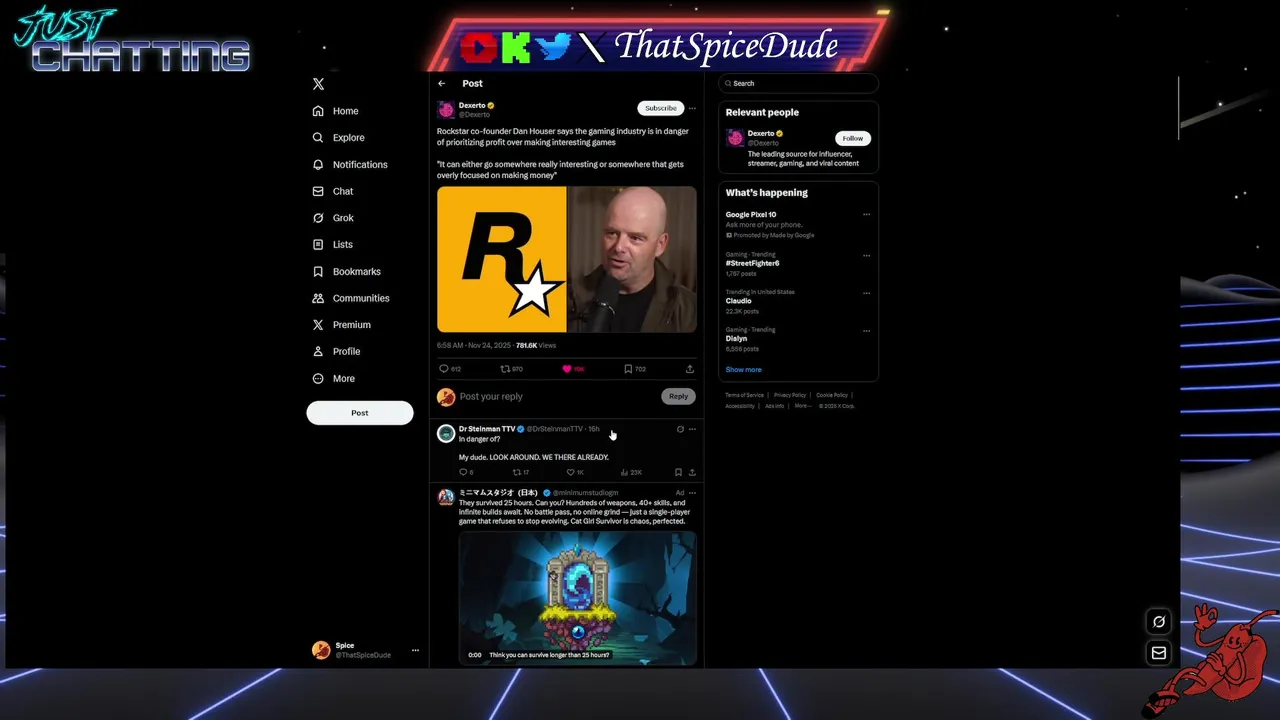Open Chat from the sidebar
Screen dimensions: 1280x720
pyautogui.click(x=332, y=191)
